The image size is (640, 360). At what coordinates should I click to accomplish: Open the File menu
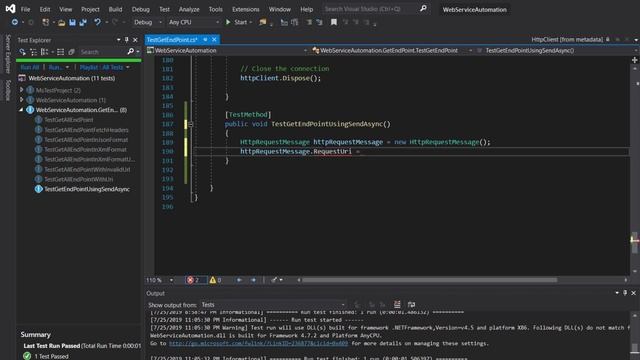click(x=25, y=9)
